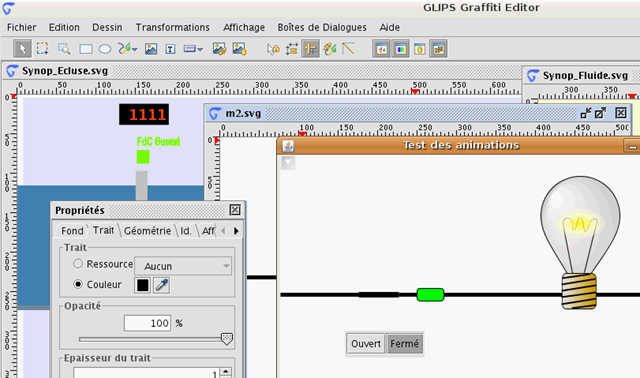Viewport: 640px width, 378px height.
Task: Select the Ressource radio button
Action: pyautogui.click(x=78, y=264)
